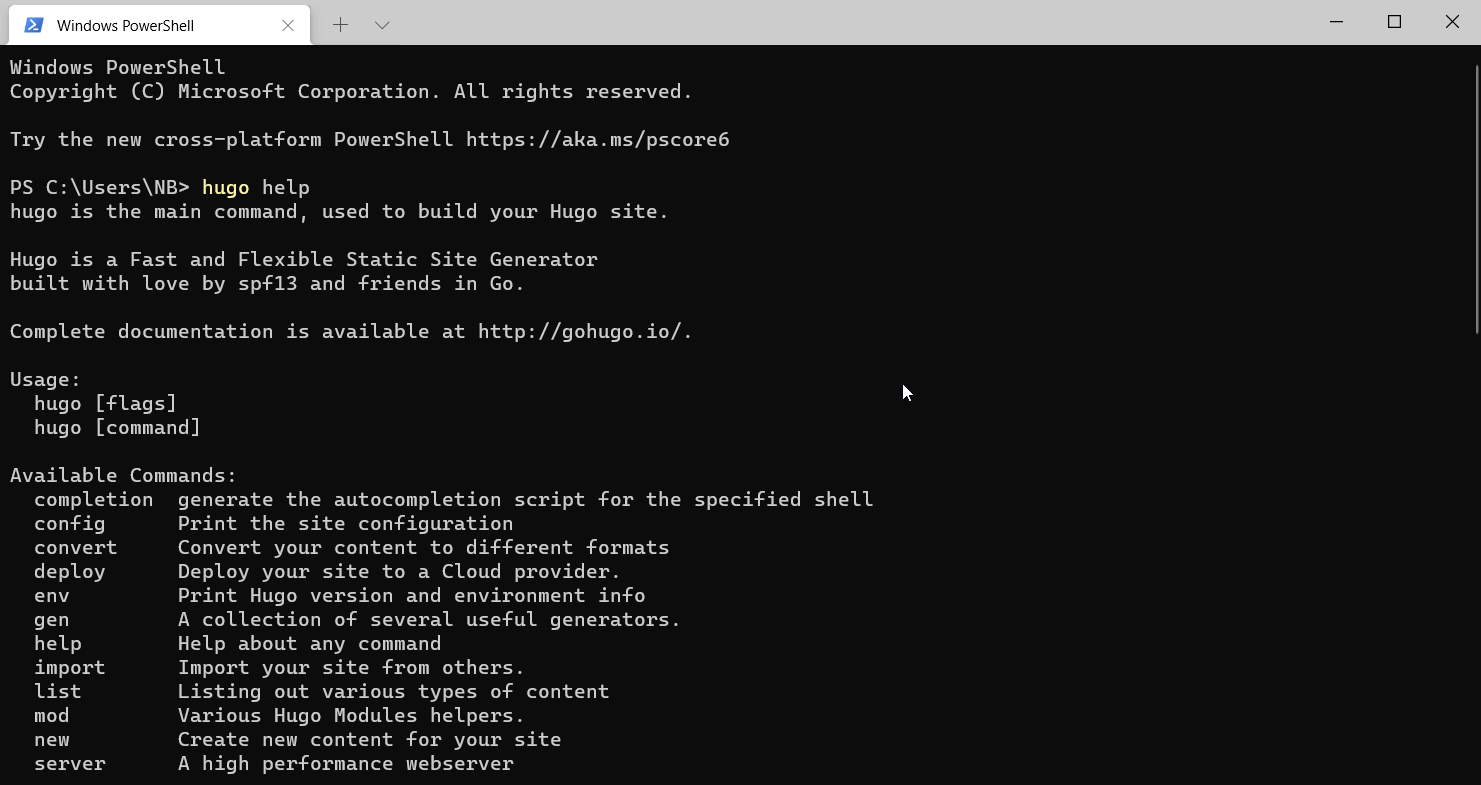Viewport: 1481px width, 785px height.
Task: Expand the new tab profile dropdown chevron
Action: click(x=382, y=24)
